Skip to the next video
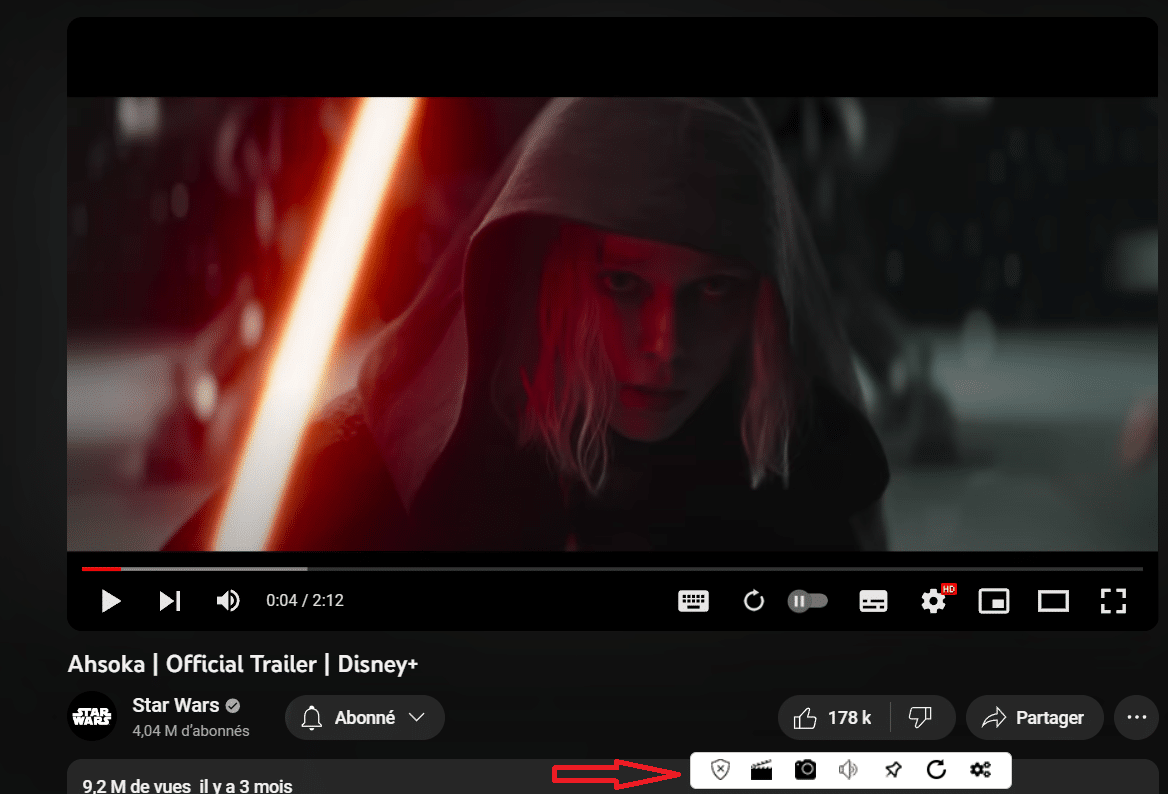 (x=170, y=600)
